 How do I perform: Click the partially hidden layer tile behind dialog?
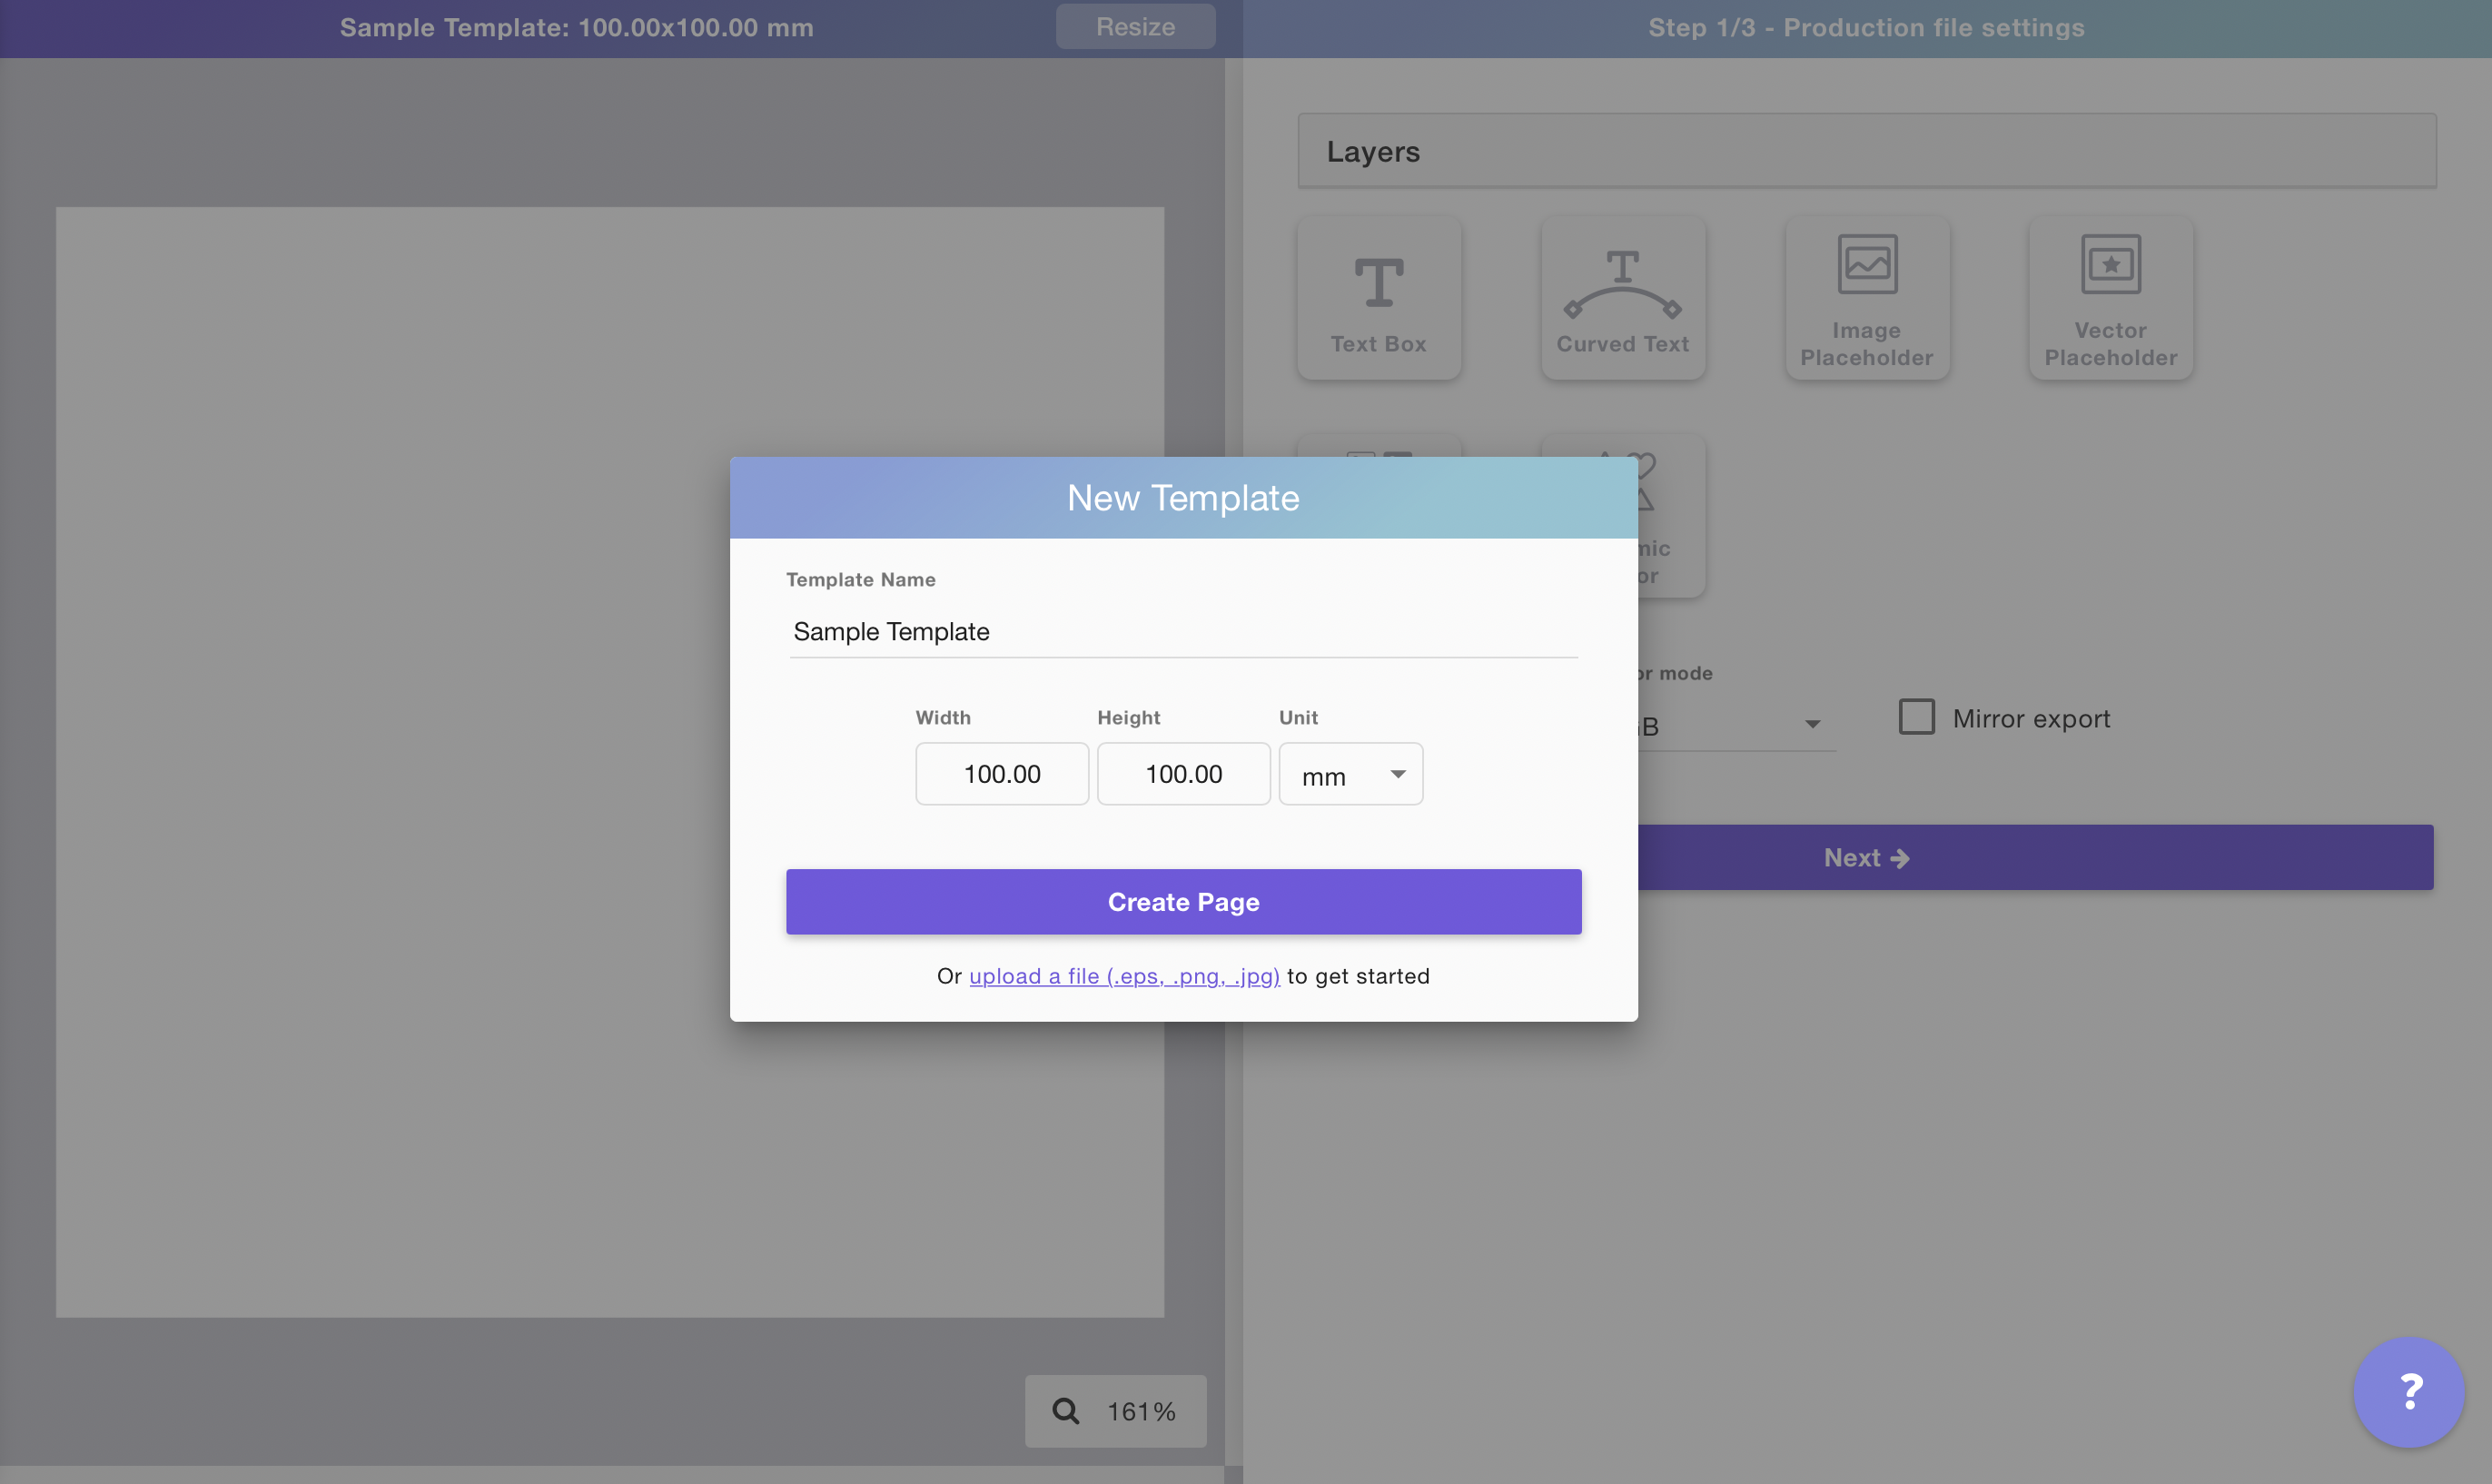1378,446
